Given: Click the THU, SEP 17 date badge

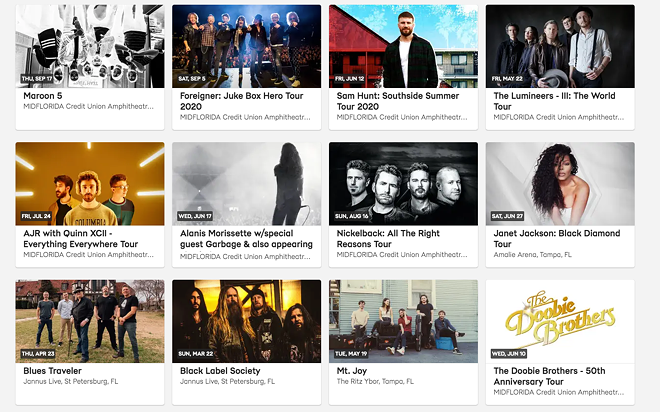Looking at the screenshot, I should tap(37, 79).
